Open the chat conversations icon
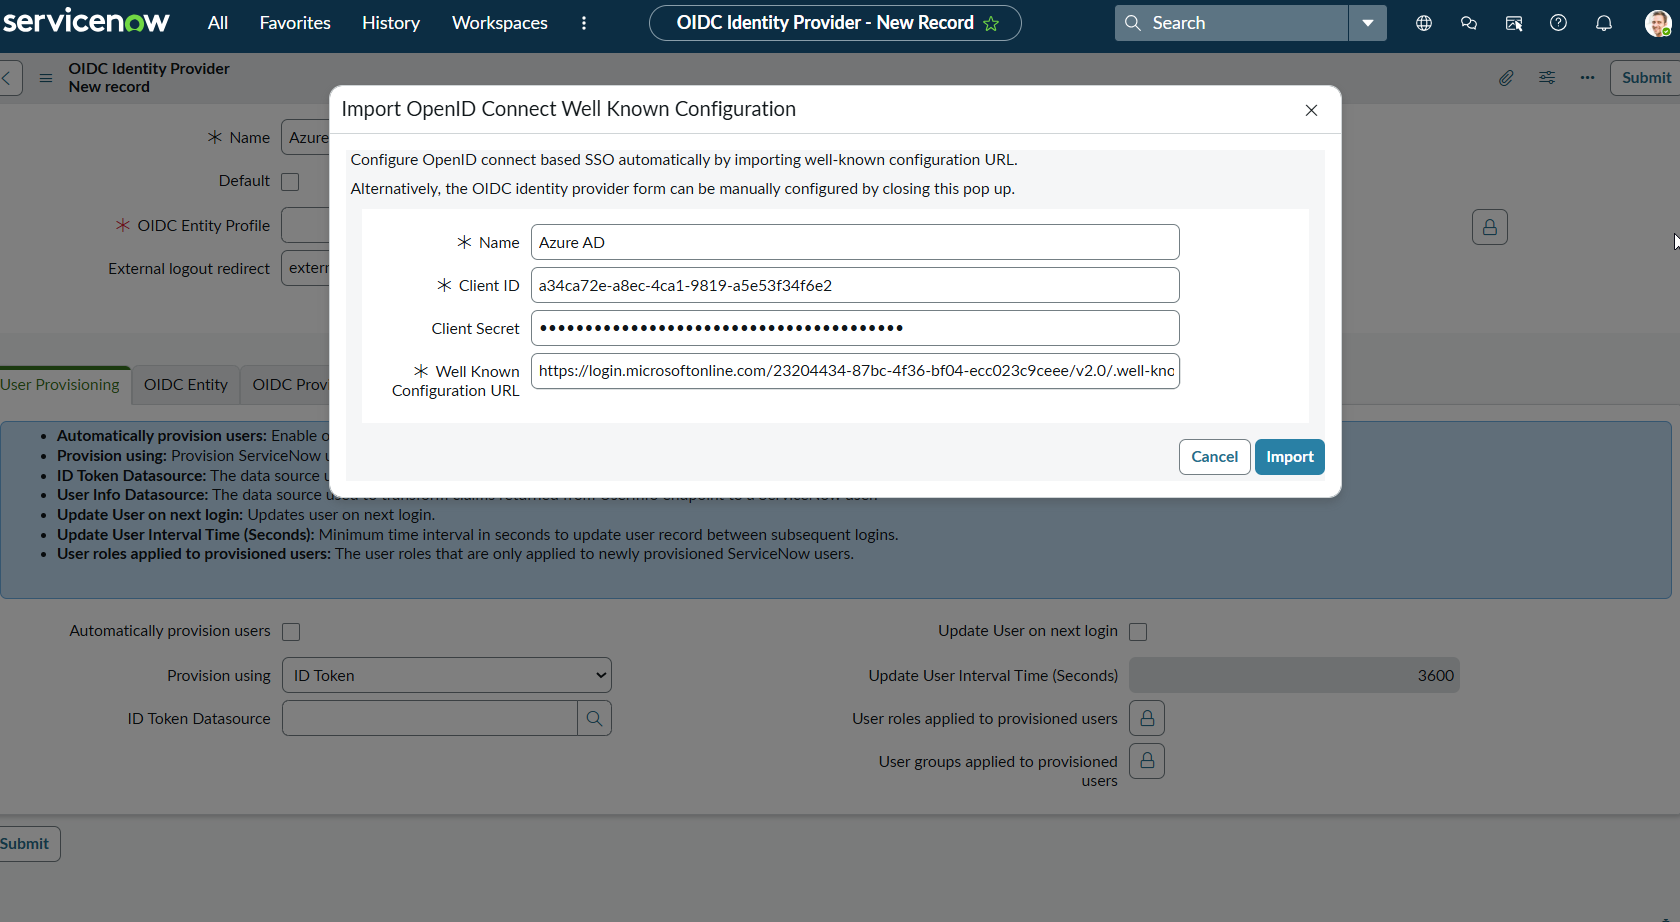This screenshot has width=1680, height=922. (x=1468, y=23)
